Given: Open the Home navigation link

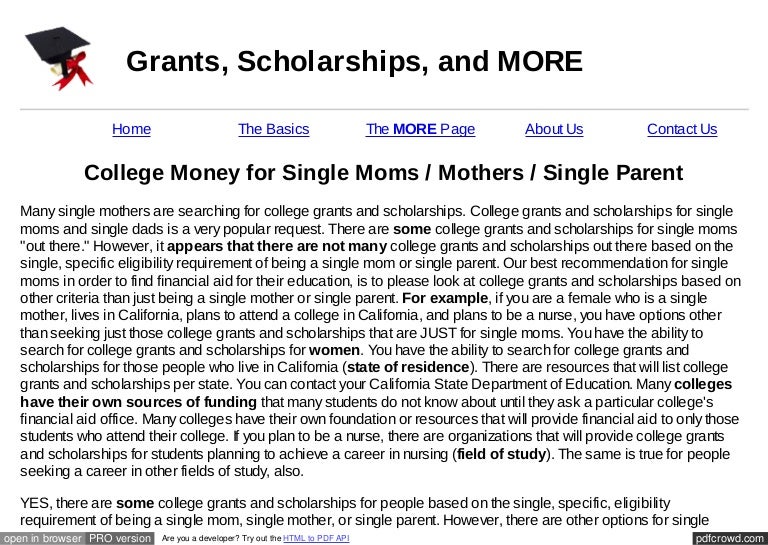Looking at the screenshot, I should [x=131, y=129].
